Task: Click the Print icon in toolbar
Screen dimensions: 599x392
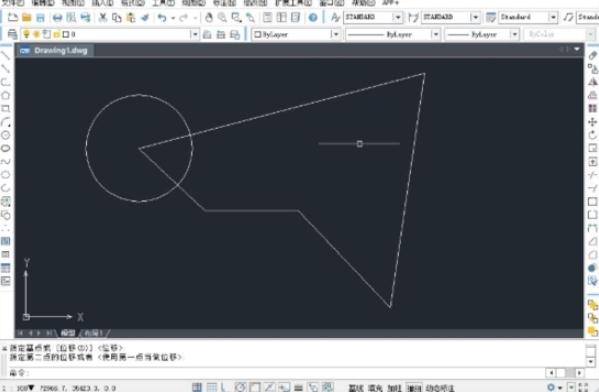Action: (57, 17)
